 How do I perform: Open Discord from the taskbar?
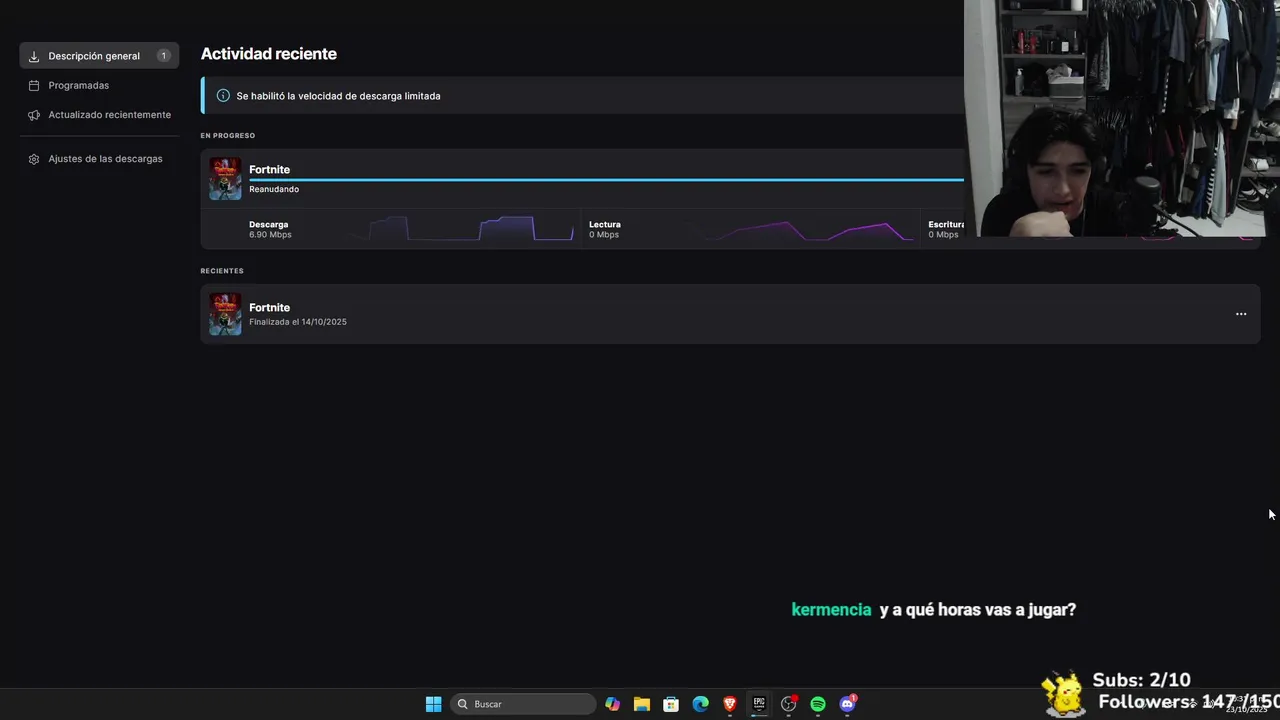[848, 704]
